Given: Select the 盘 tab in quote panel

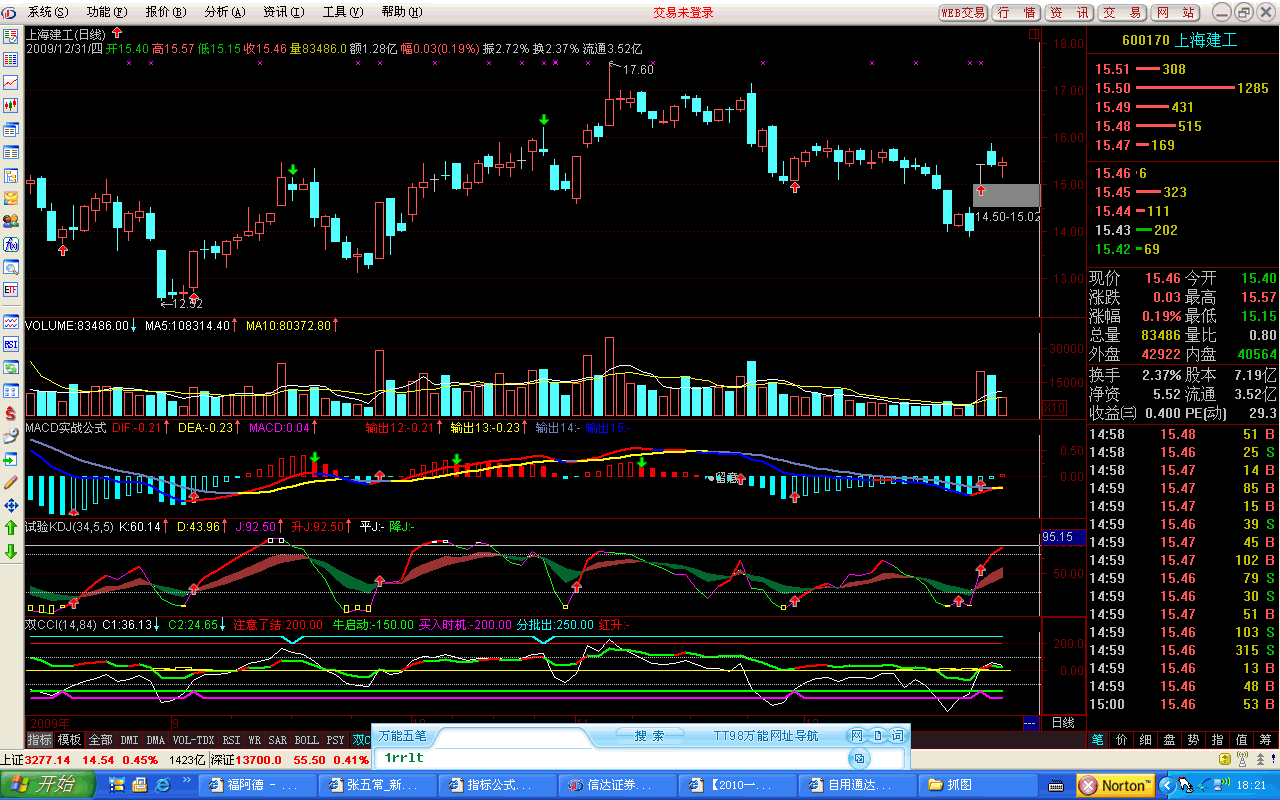Looking at the screenshot, I should 1170,739.
